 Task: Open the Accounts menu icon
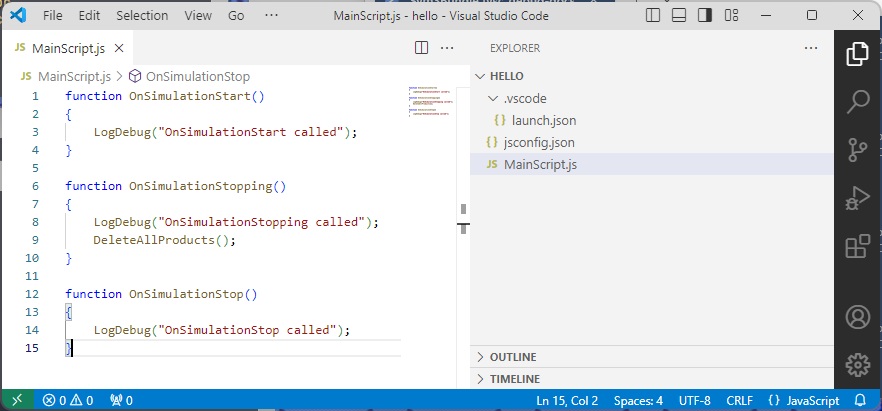857,317
